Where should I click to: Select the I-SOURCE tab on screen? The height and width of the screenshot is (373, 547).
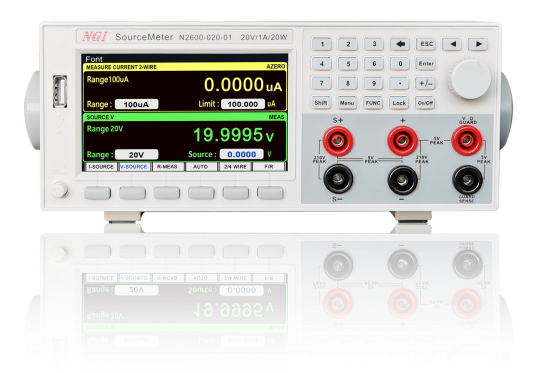pyautogui.click(x=101, y=167)
